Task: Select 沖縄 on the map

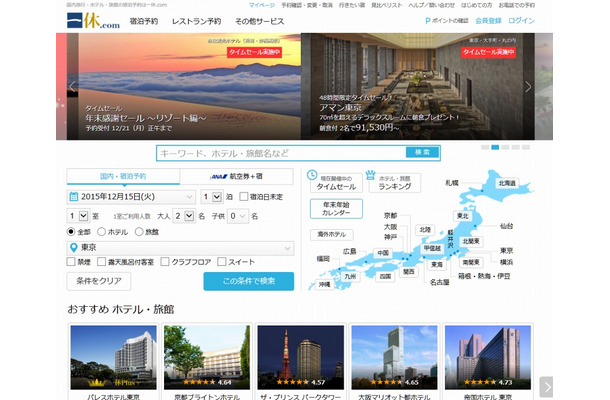Action: click(x=324, y=285)
